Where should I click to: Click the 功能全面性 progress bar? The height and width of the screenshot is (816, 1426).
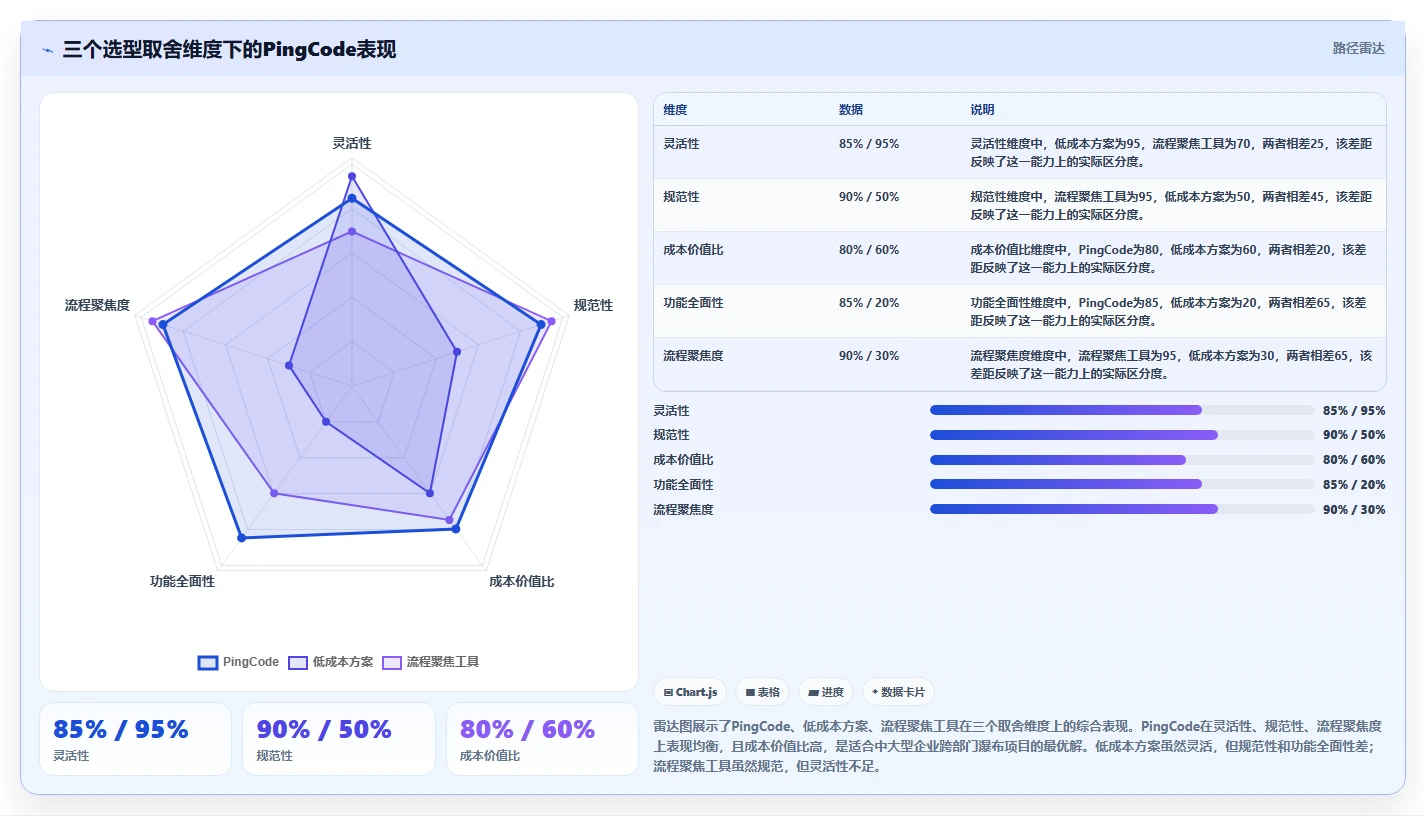tap(1122, 484)
